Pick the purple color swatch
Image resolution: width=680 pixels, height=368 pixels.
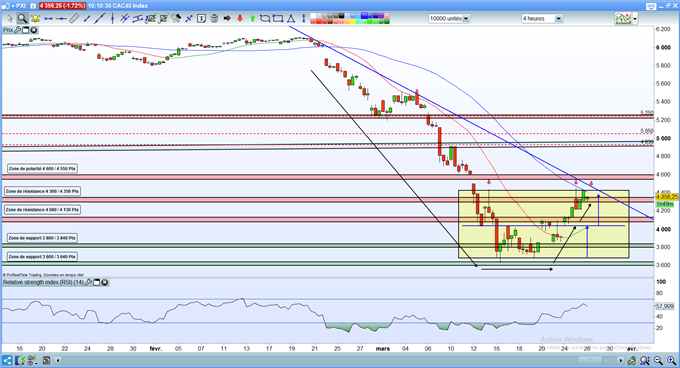coord(381,16)
